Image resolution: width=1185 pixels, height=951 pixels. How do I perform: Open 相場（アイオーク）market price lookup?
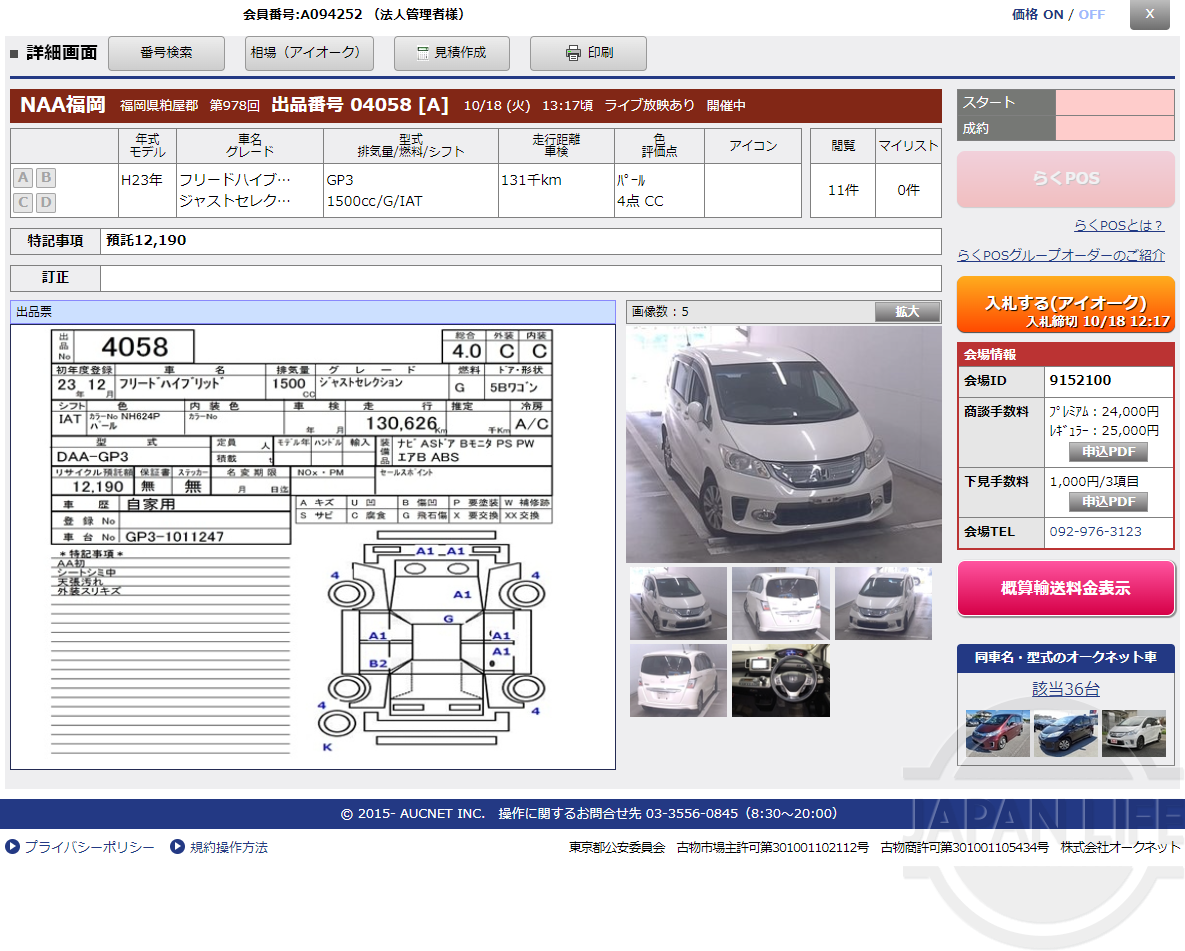(309, 53)
